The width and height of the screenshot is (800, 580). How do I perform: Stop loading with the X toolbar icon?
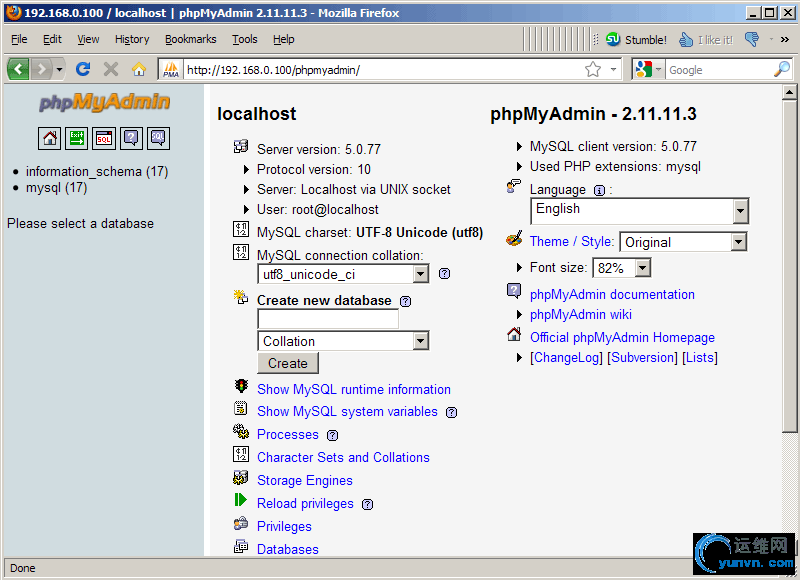click(x=111, y=68)
